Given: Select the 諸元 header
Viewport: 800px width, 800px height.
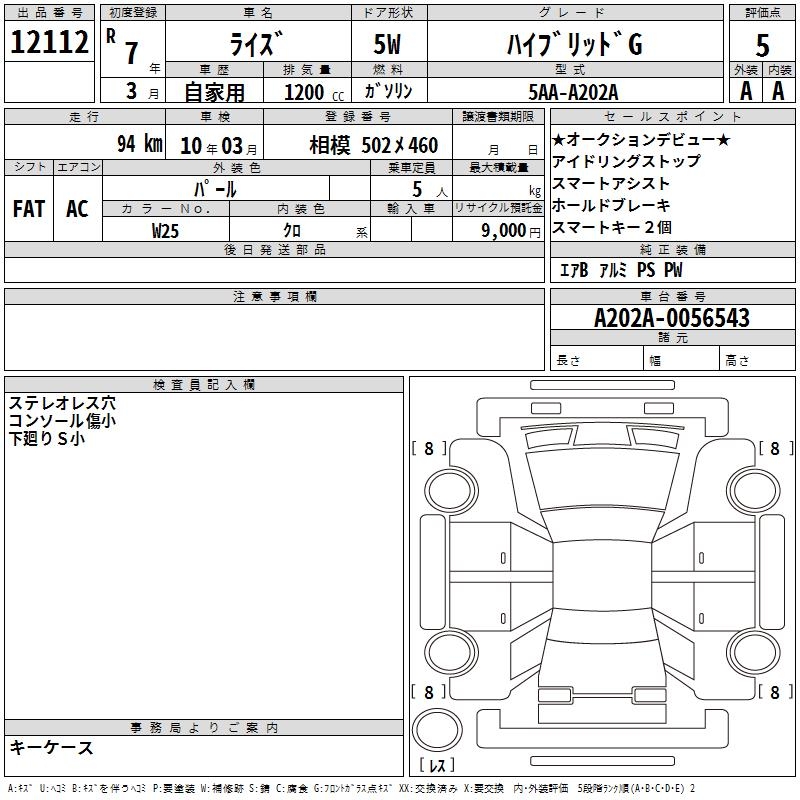Looking at the screenshot, I should (672, 337).
